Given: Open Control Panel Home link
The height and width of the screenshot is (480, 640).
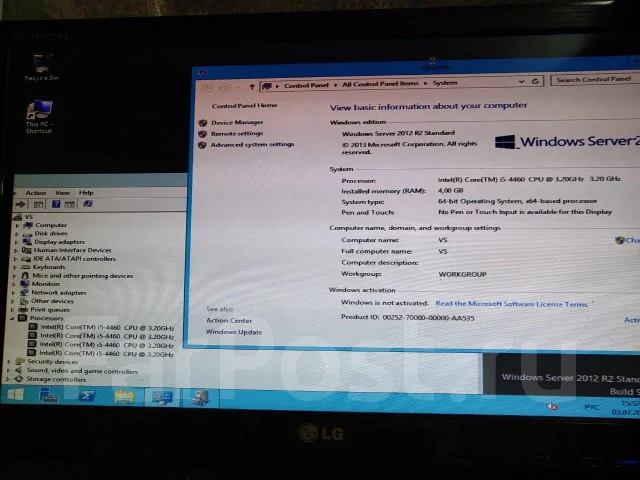Looking at the screenshot, I should tap(244, 106).
